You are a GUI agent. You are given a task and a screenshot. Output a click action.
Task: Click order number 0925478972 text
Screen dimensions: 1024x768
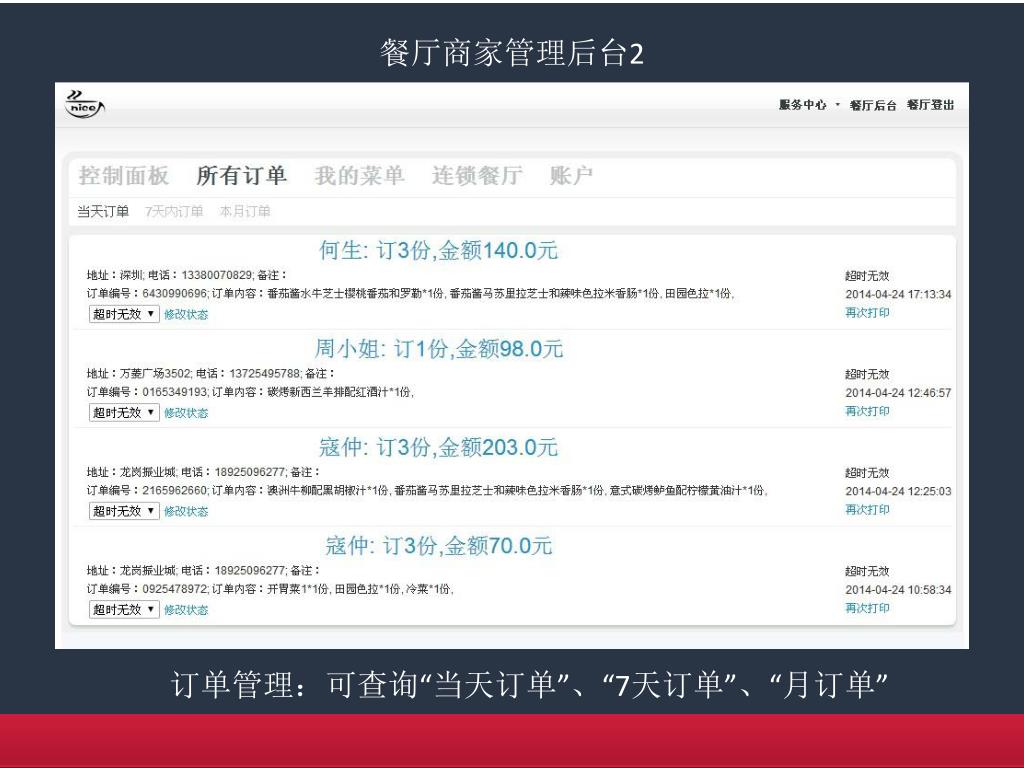(174, 589)
